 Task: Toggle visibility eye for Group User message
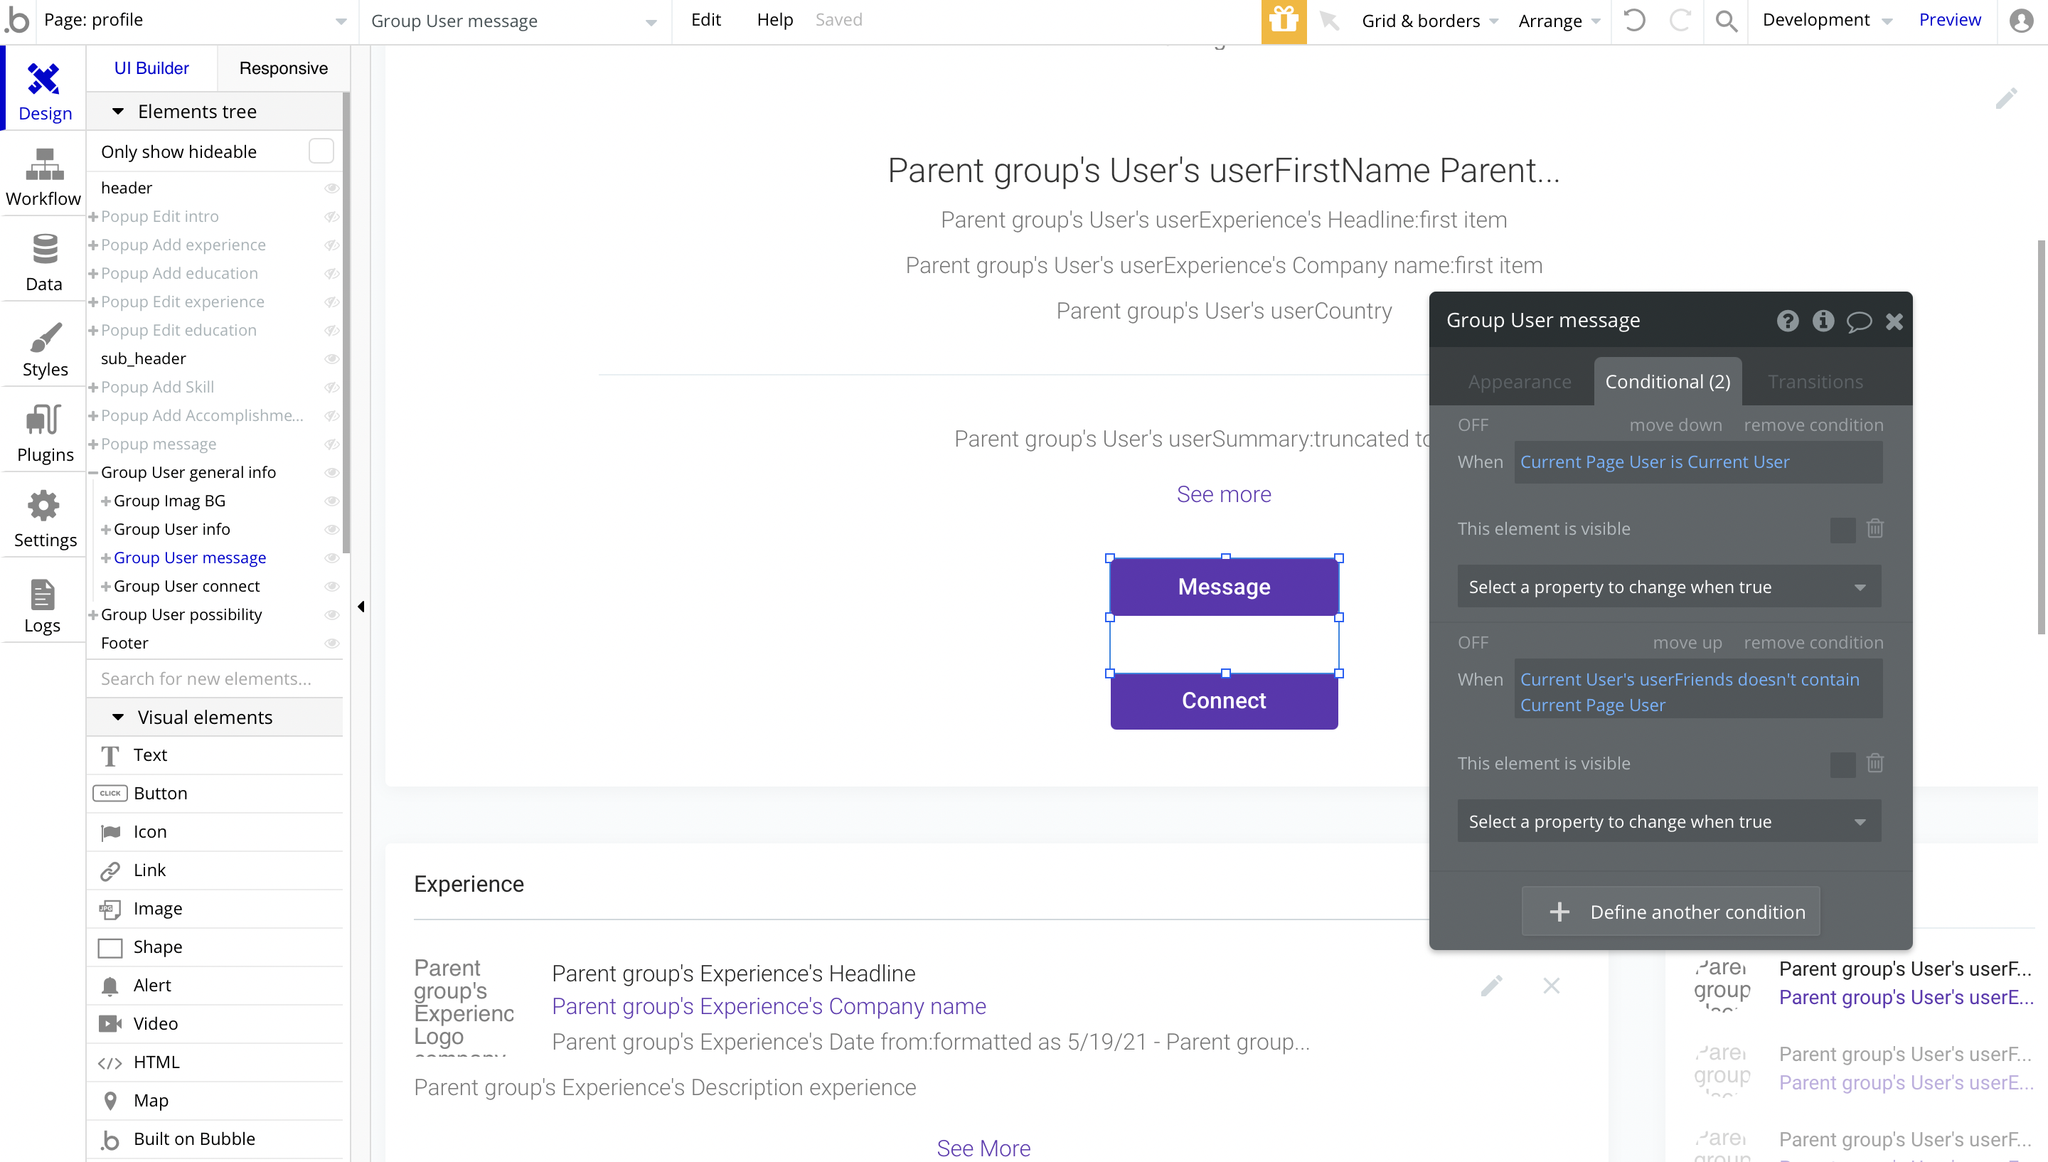click(332, 558)
